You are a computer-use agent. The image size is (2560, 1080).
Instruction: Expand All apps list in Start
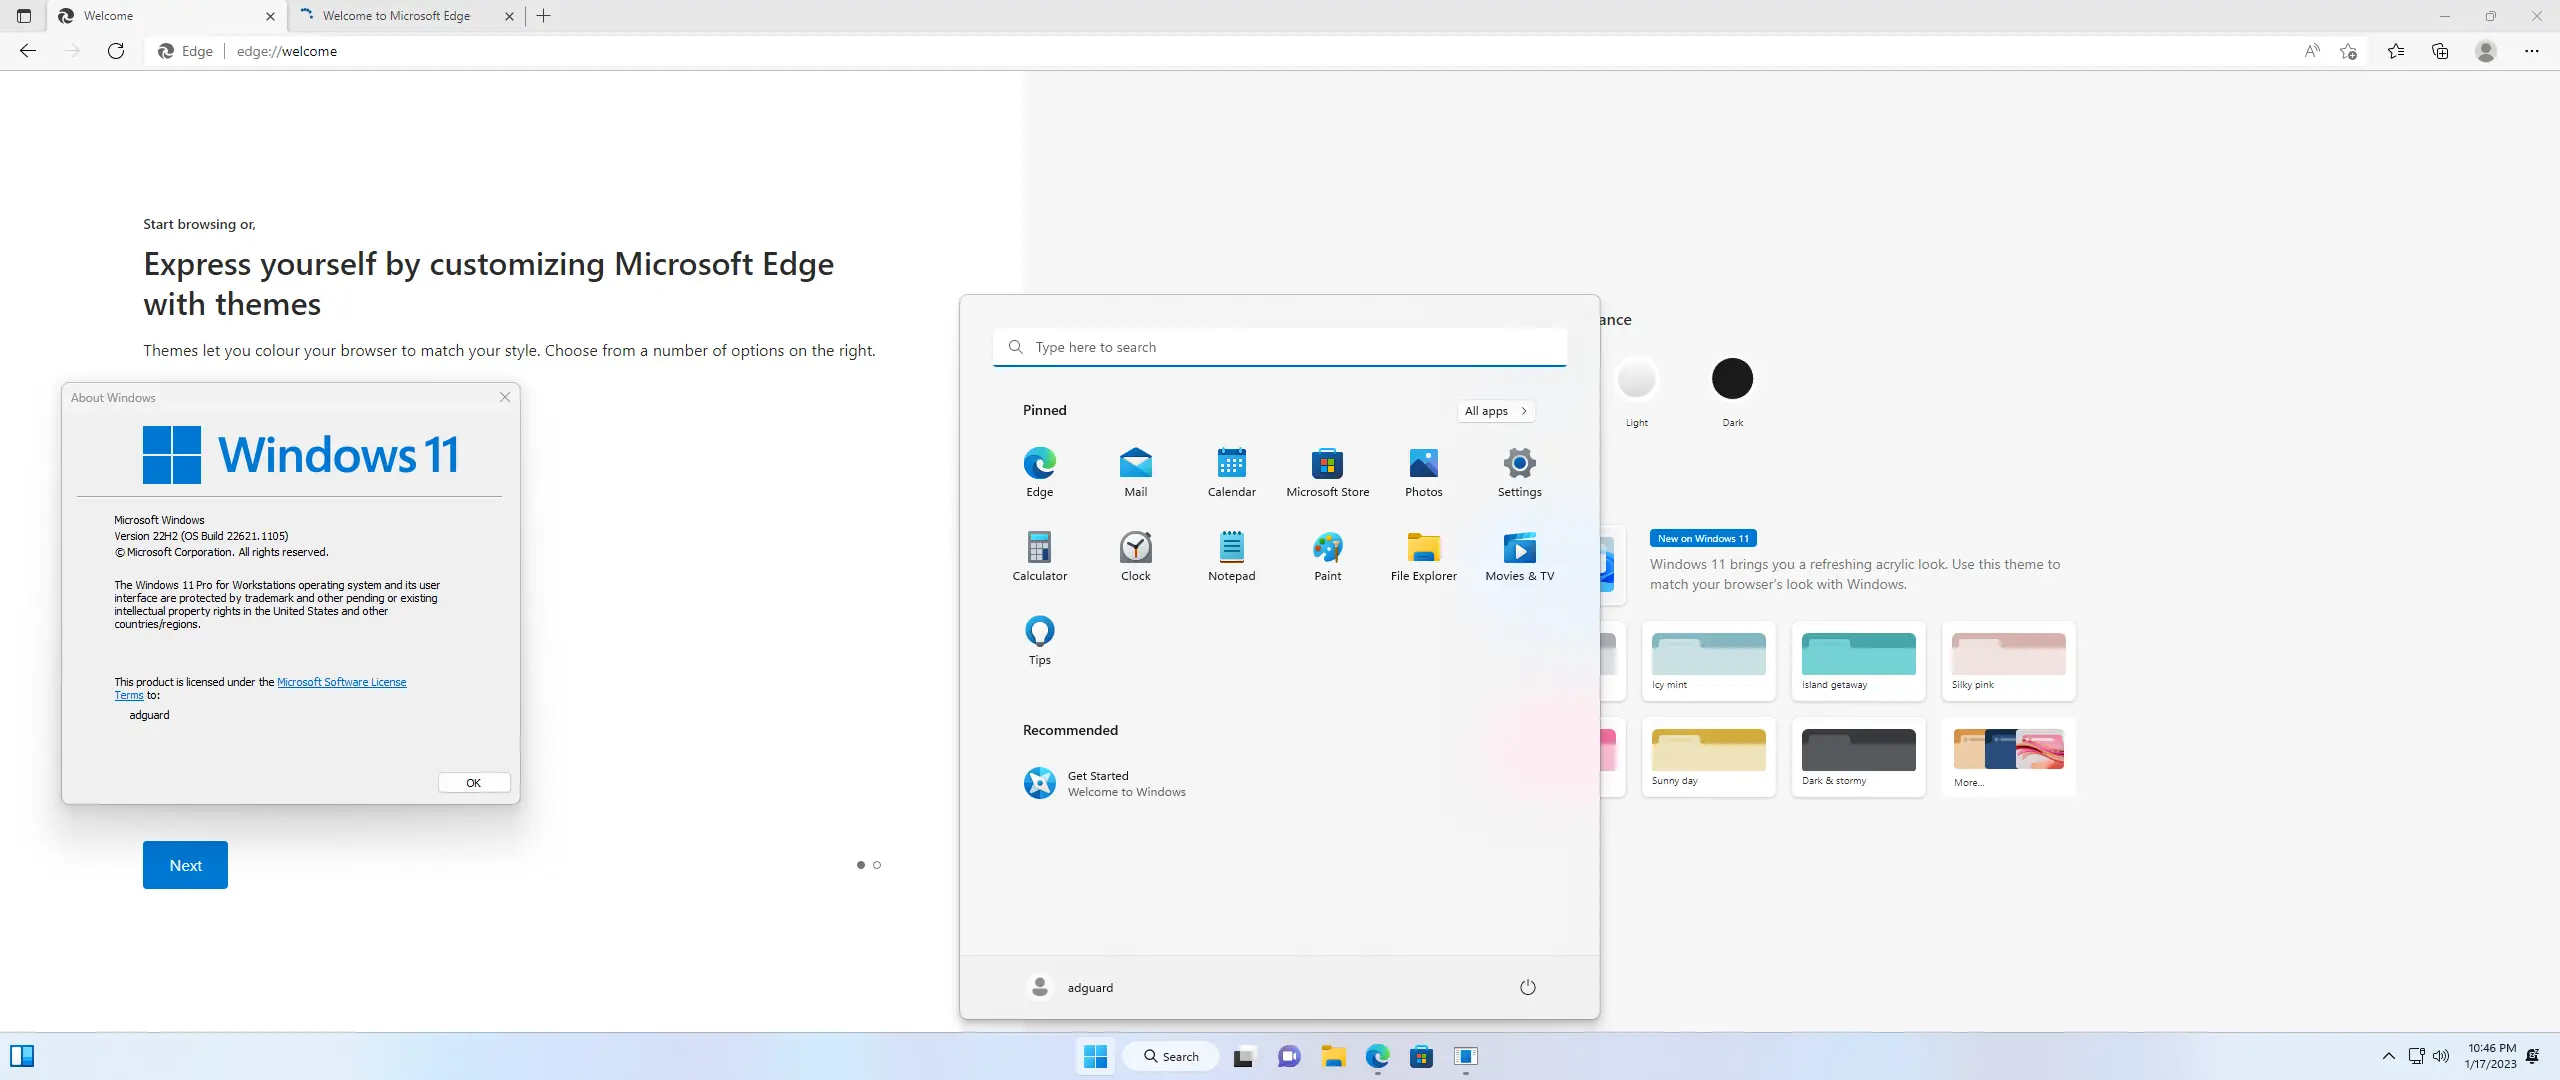[x=1495, y=411]
